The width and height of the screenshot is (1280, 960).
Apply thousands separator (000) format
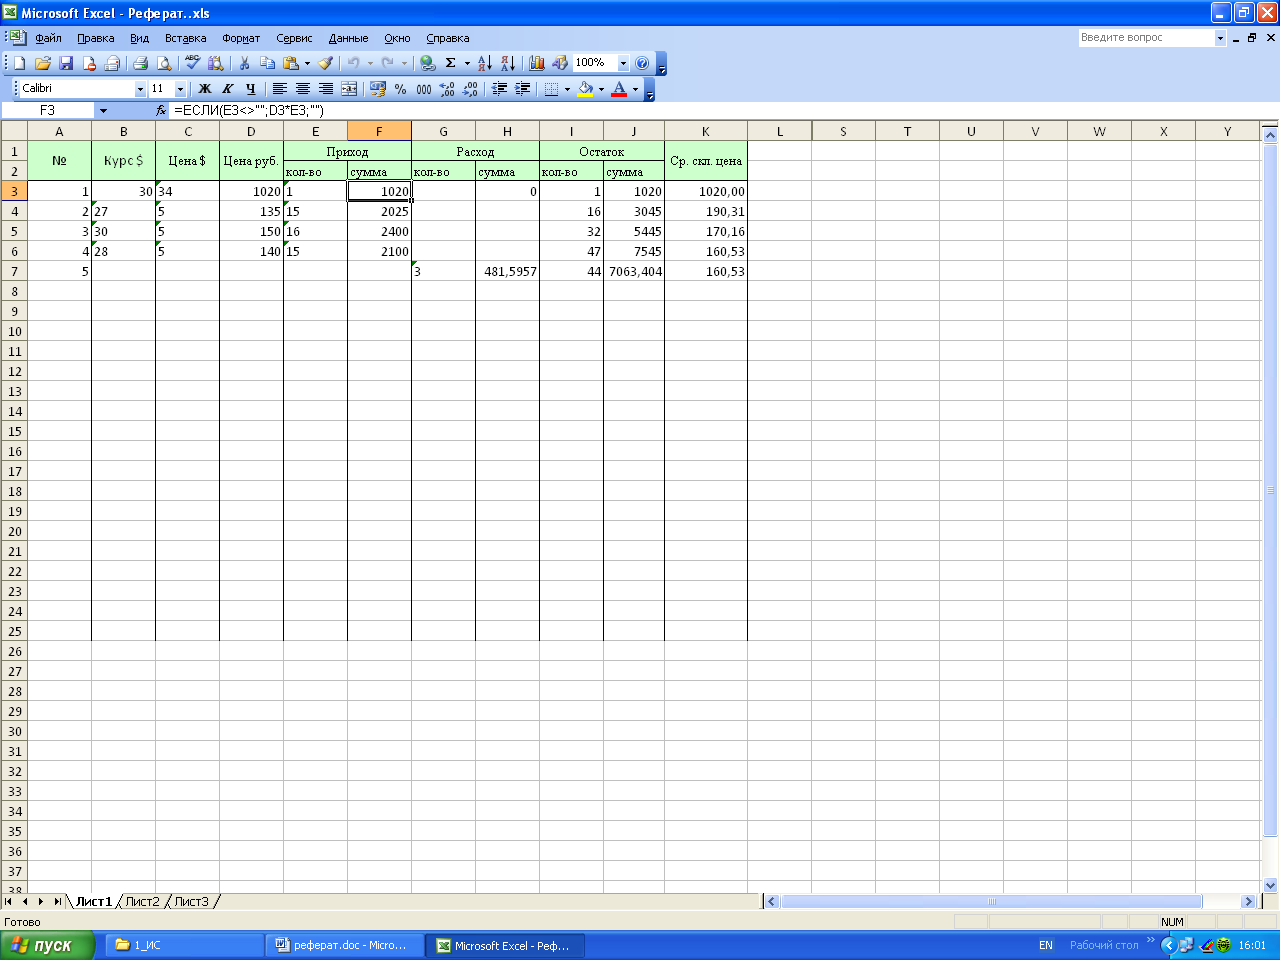pyautogui.click(x=424, y=89)
